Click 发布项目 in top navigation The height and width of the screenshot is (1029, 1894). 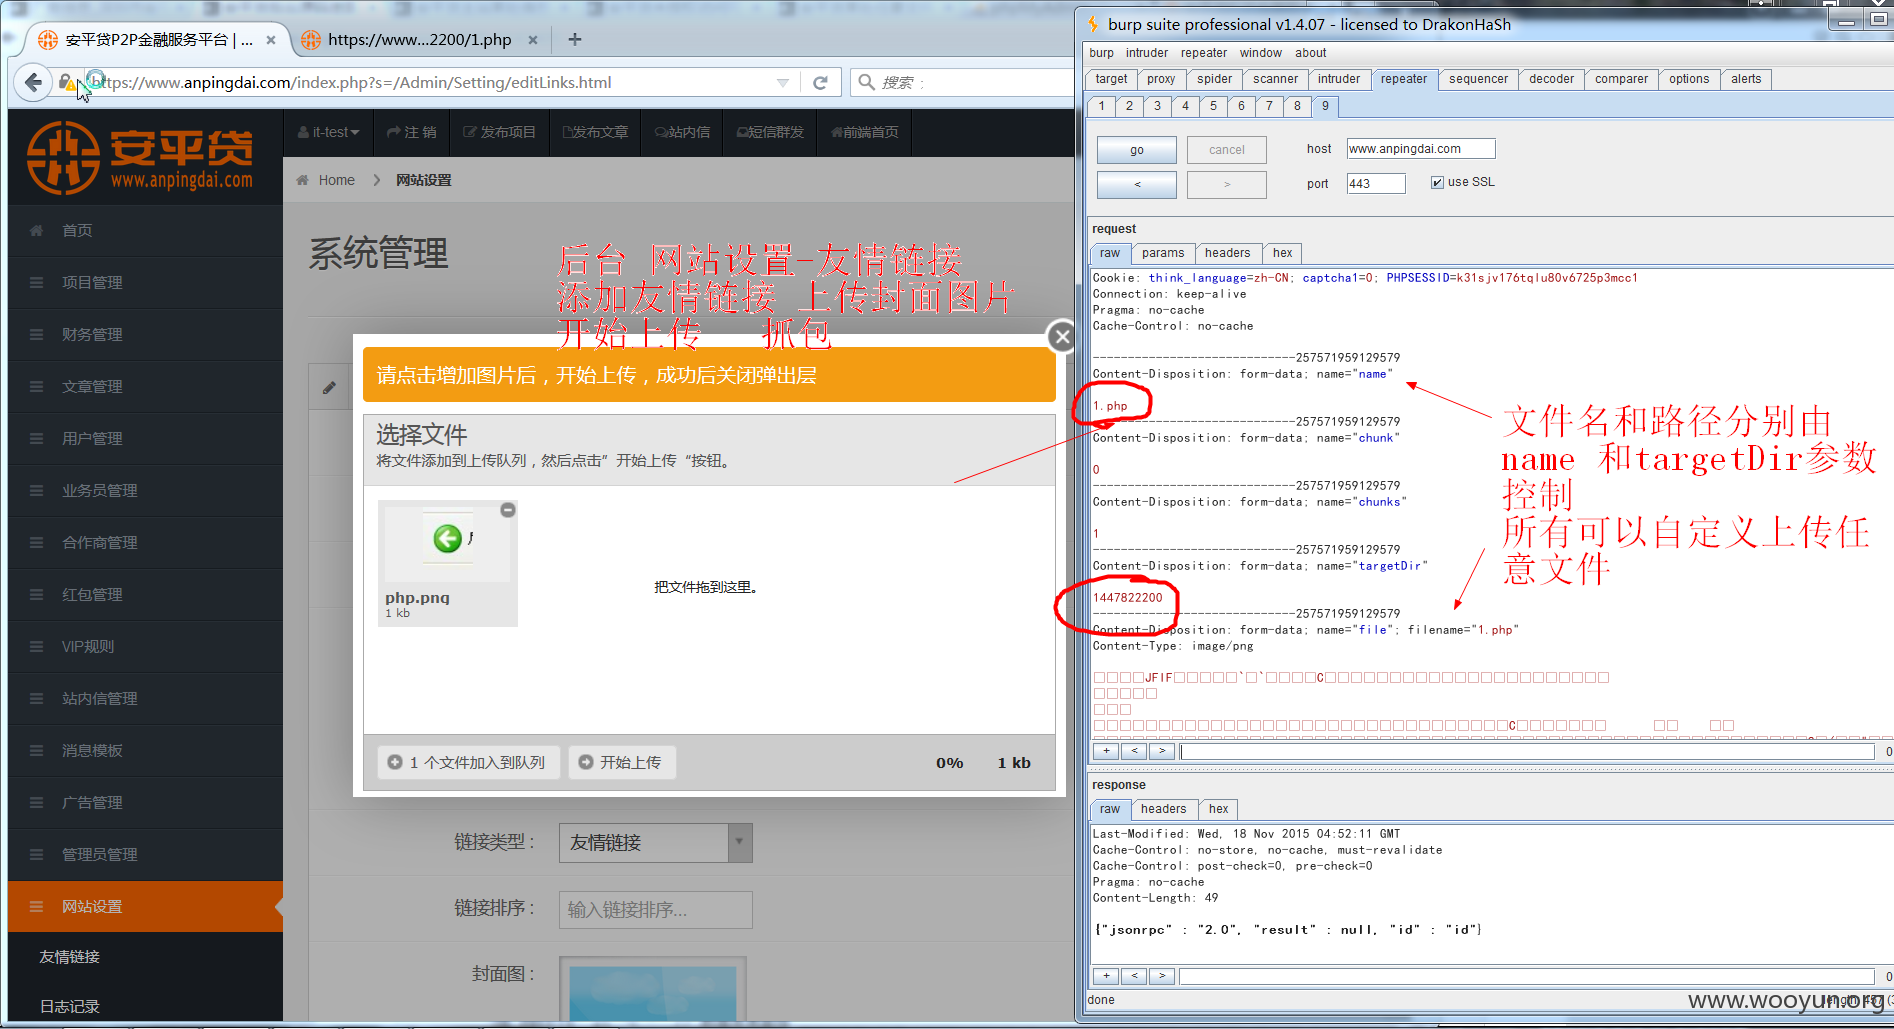(499, 132)
